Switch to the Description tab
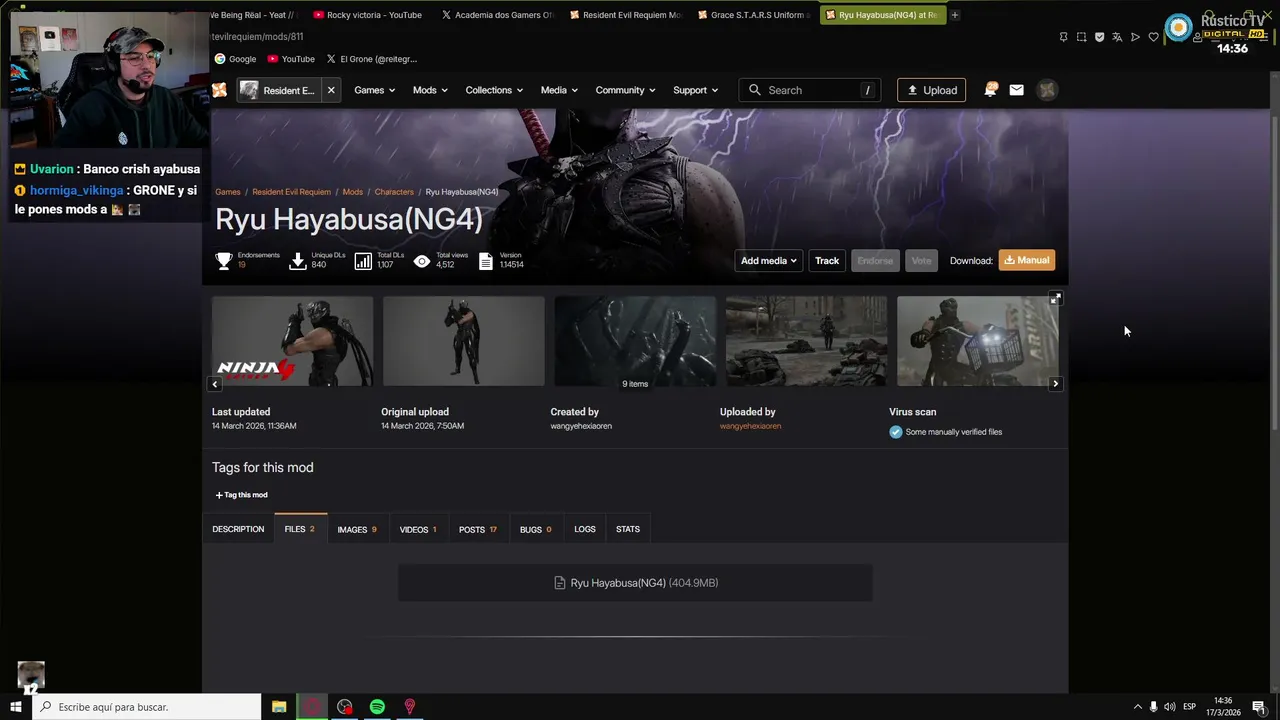 point(238,529)
